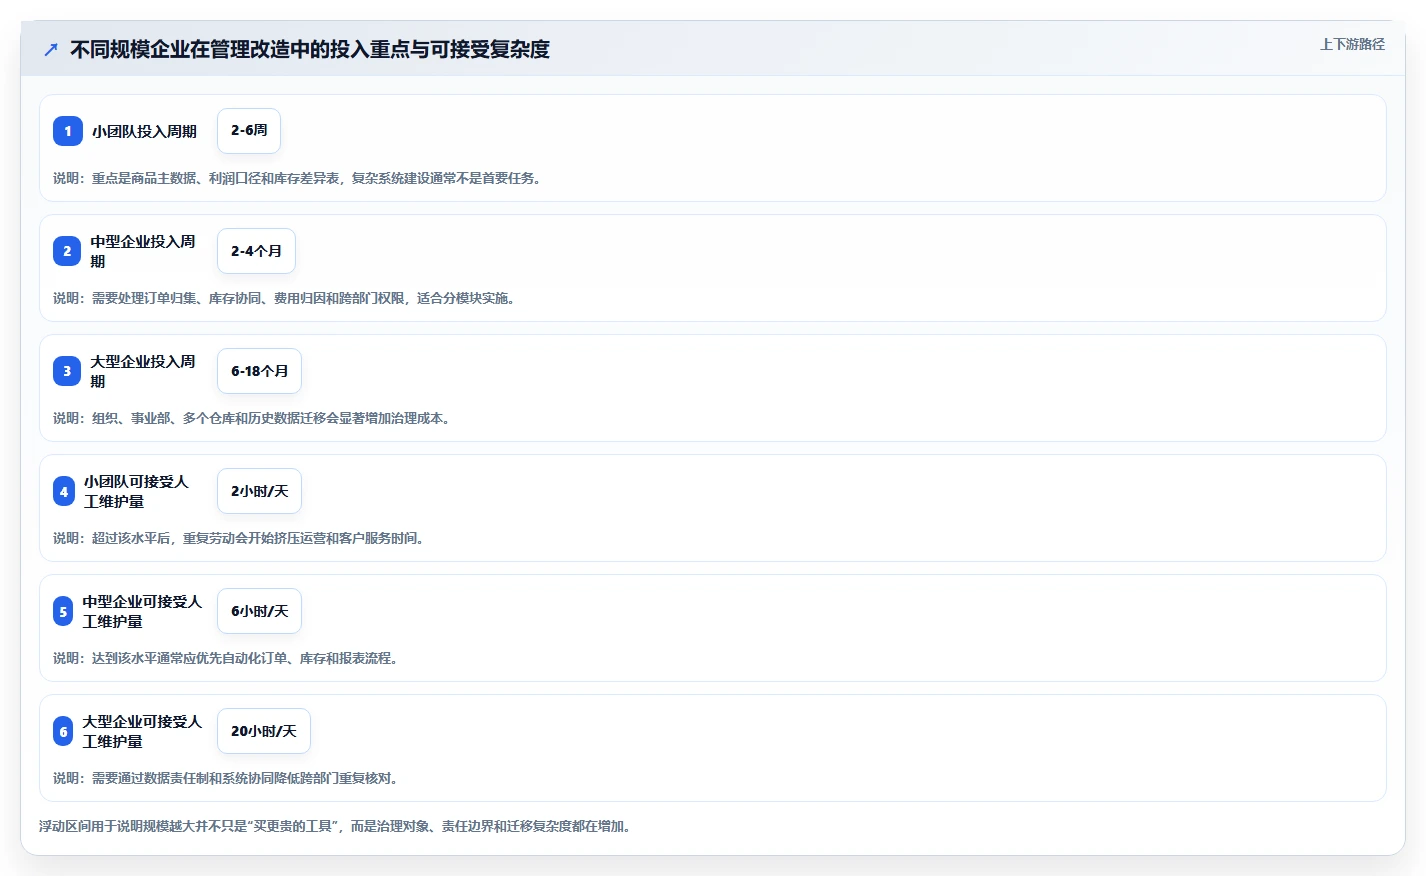Click the description starting 组织、事业部、多个仓库
1426x876 pixels.
pyautogui.click(x=252, y=418)
